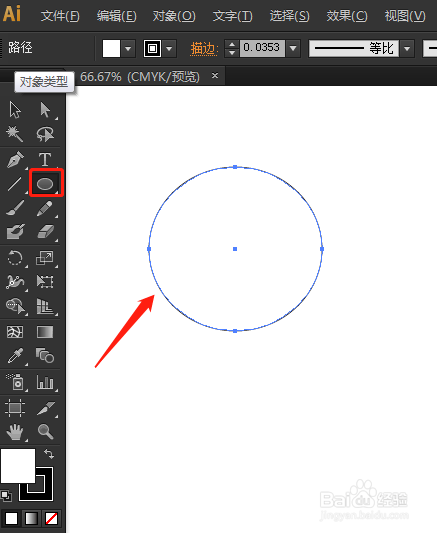Pick the Blend tool

(45, 355)
